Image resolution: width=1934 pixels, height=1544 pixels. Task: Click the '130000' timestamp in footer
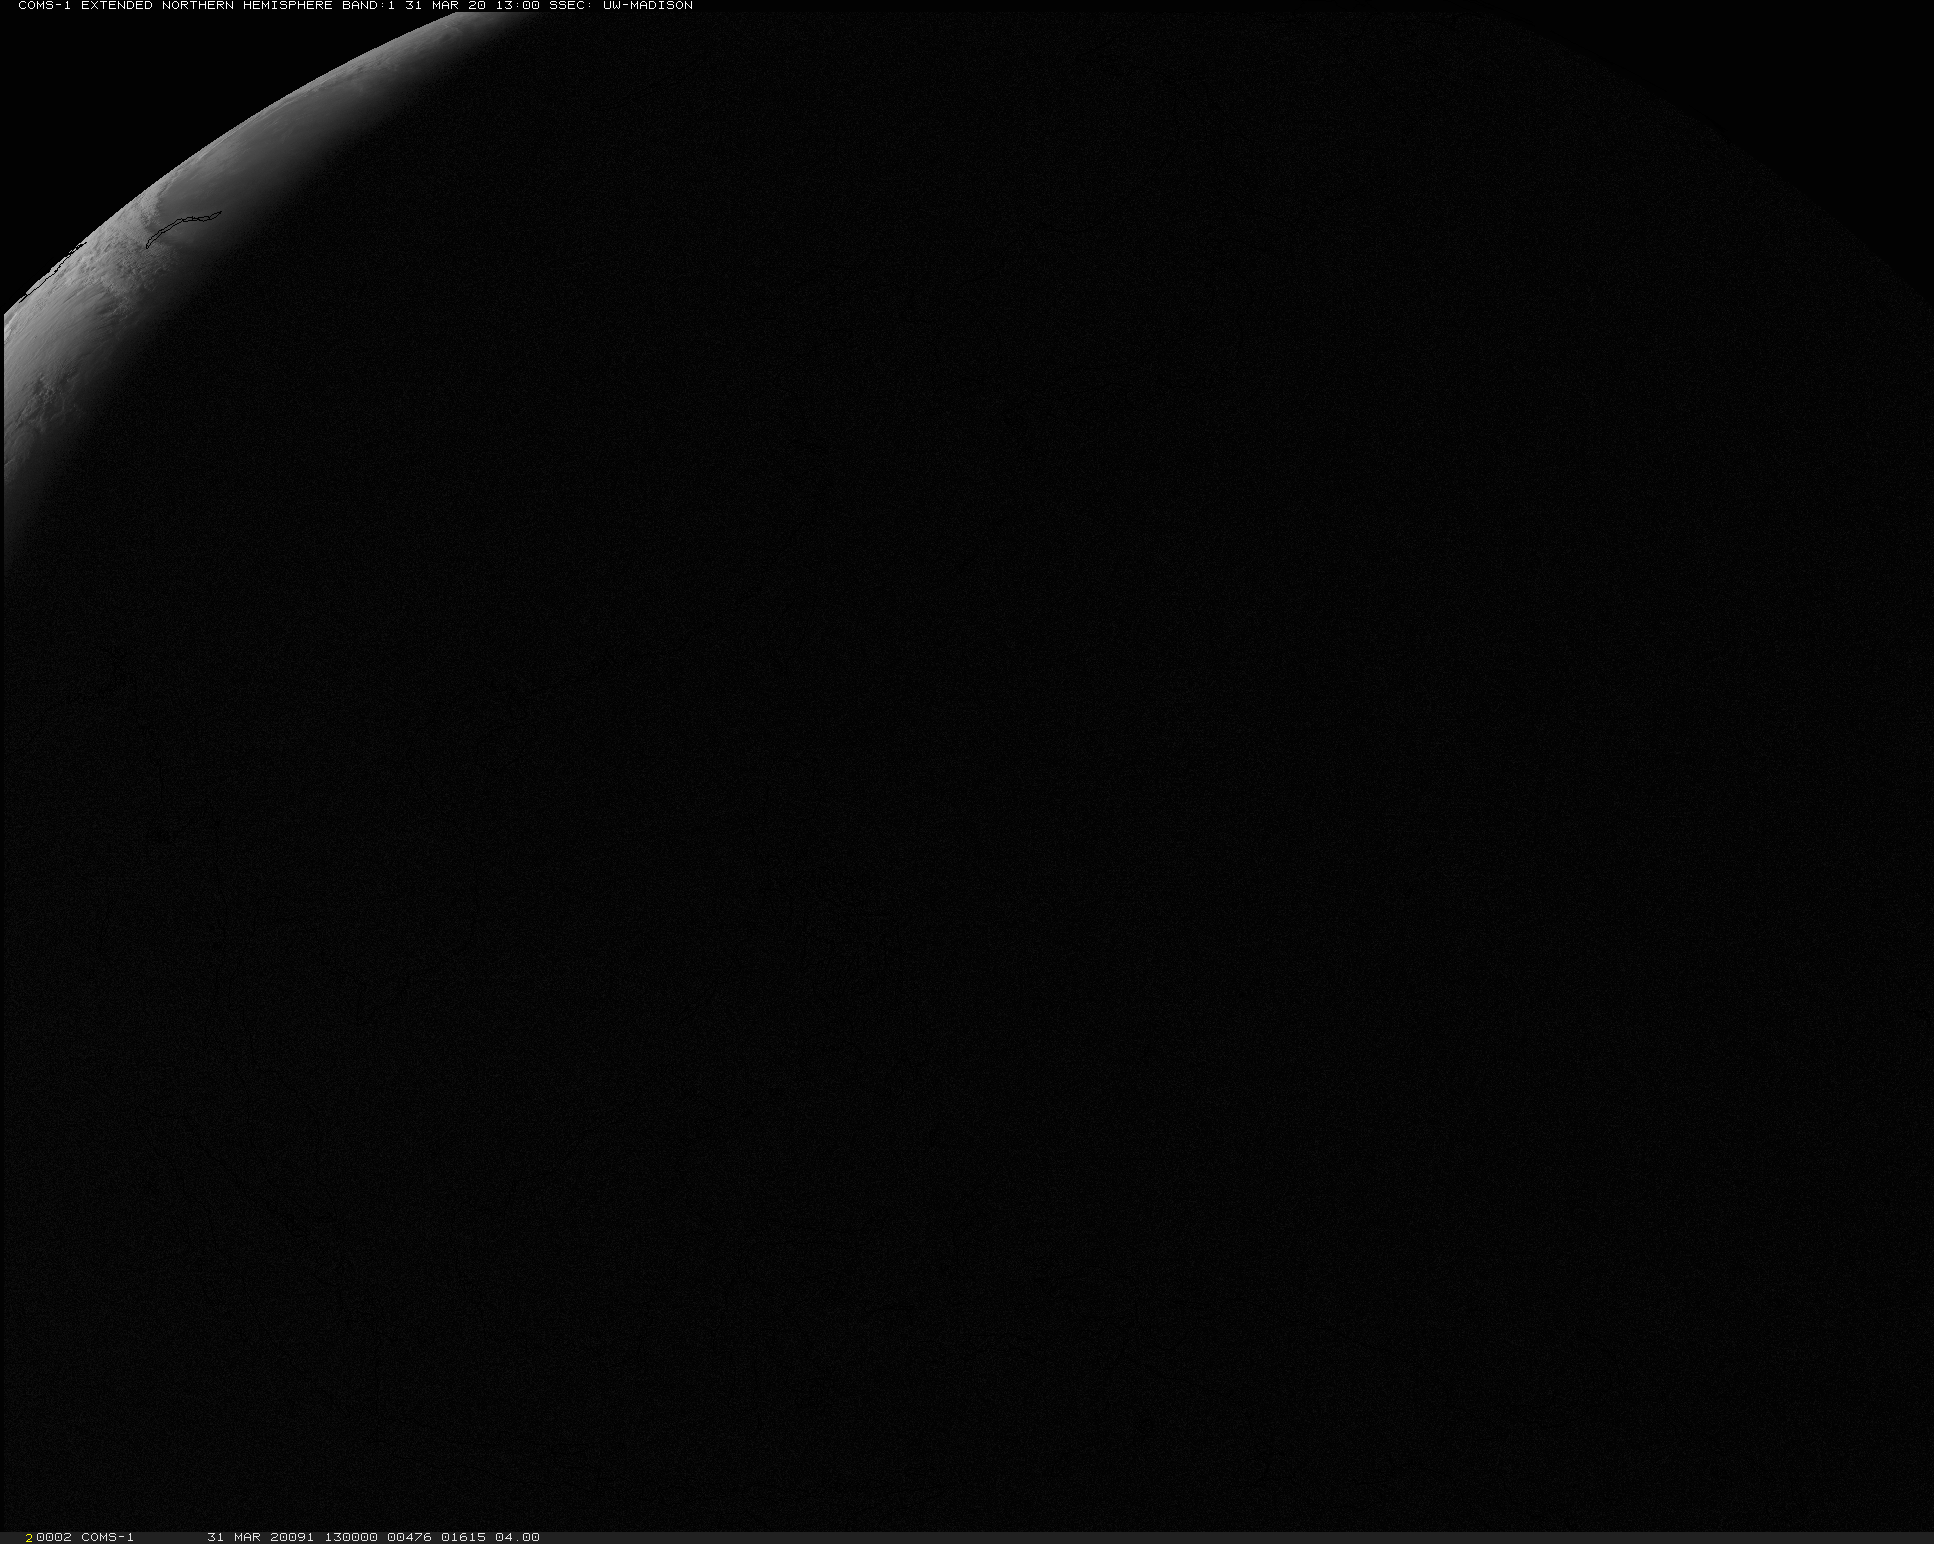[351, 1537]
